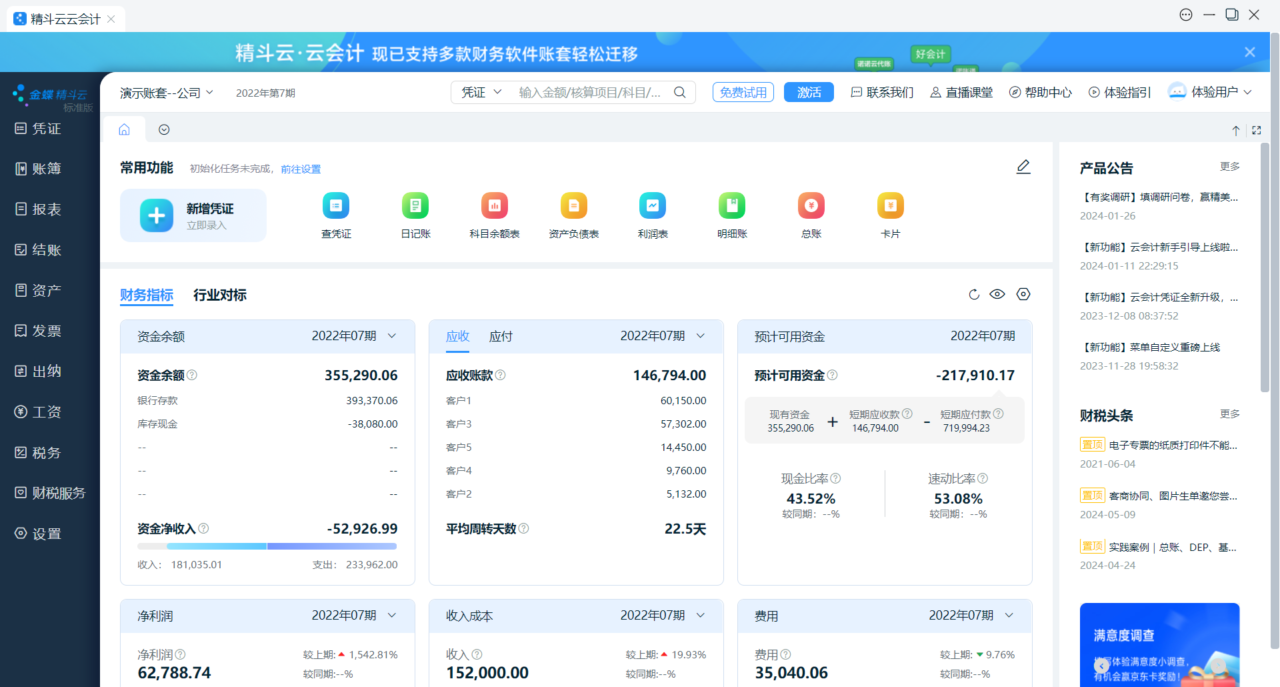Open 工资 in the sidebar
Image resolution: width=1280 pixels, height=687 pixels.
click(x=38, y=412)
